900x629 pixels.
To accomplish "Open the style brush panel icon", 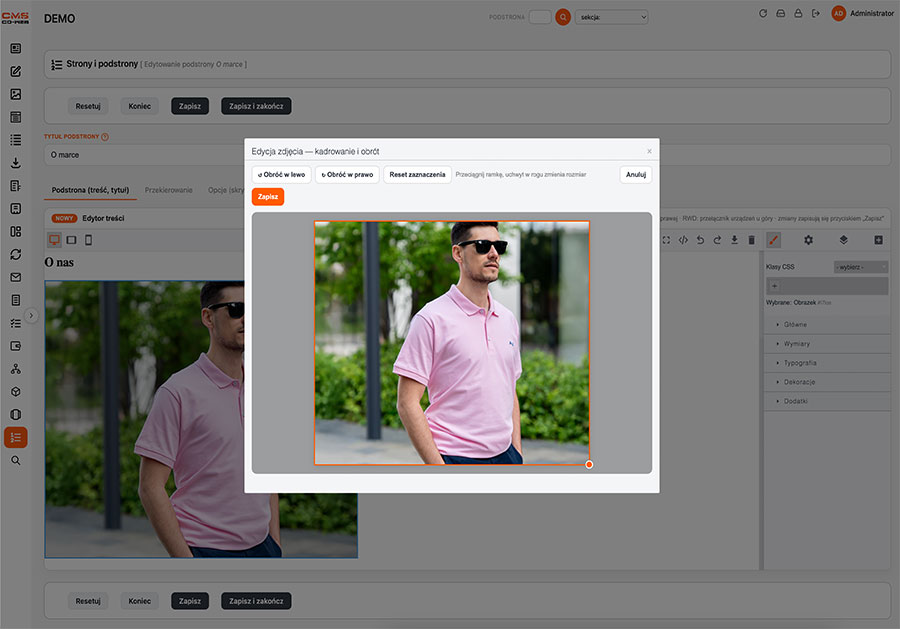I will pos(774,240).
